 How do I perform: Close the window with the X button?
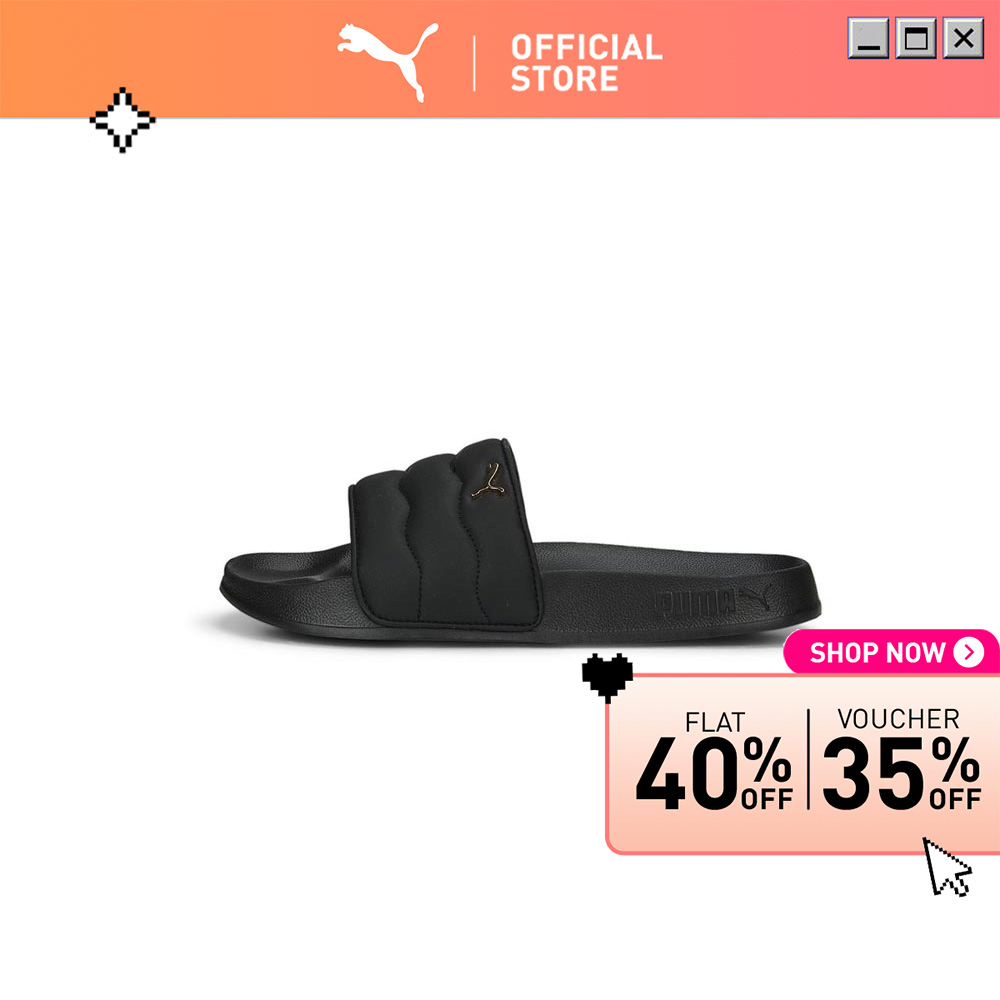point(963,38)
